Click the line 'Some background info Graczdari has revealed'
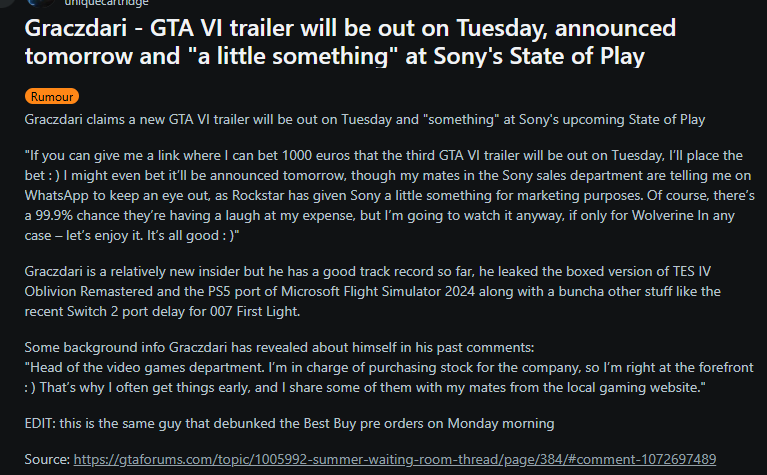 (x=279, y=348)
